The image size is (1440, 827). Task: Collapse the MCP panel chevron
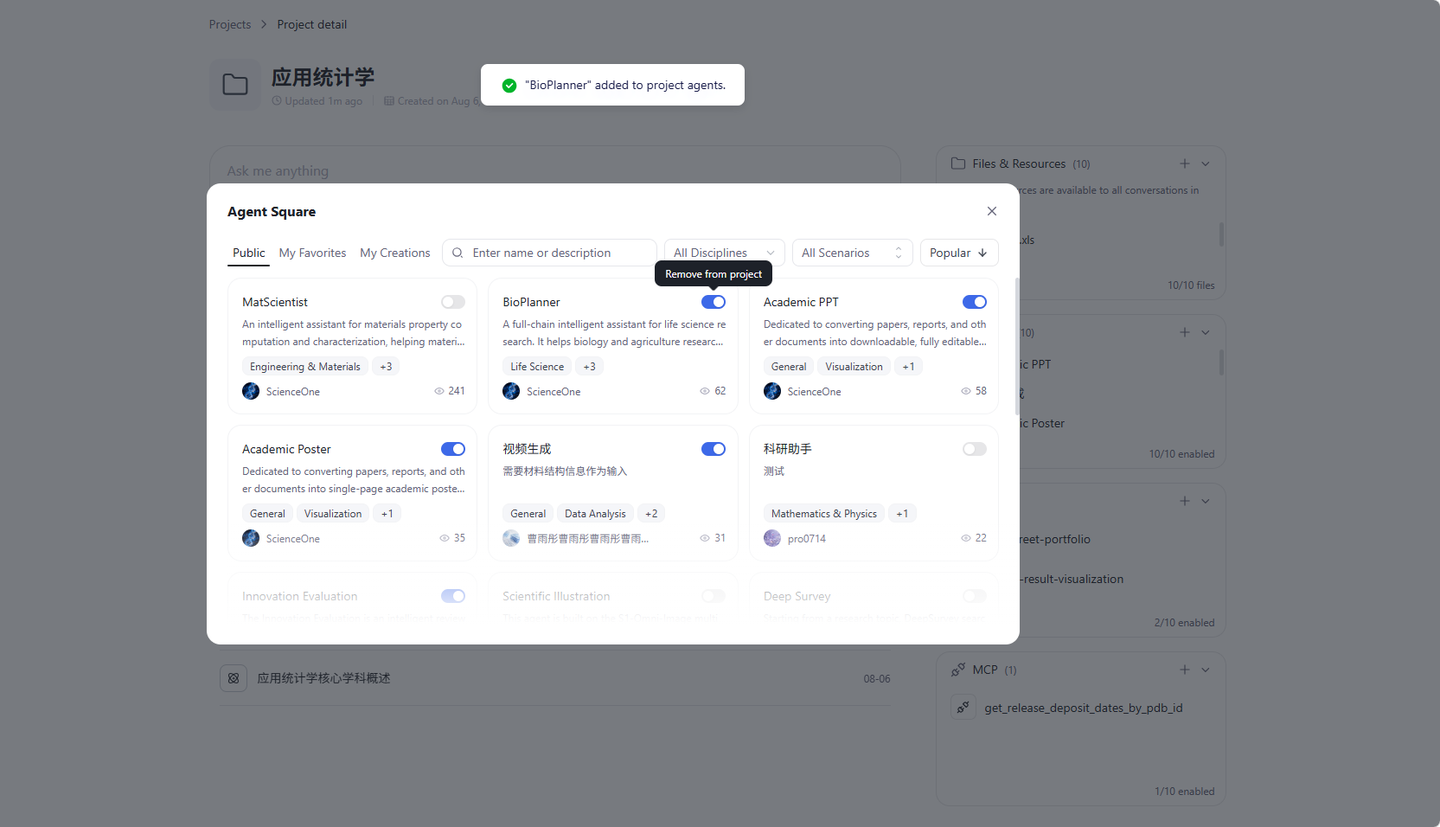[x=1205, y=669]
